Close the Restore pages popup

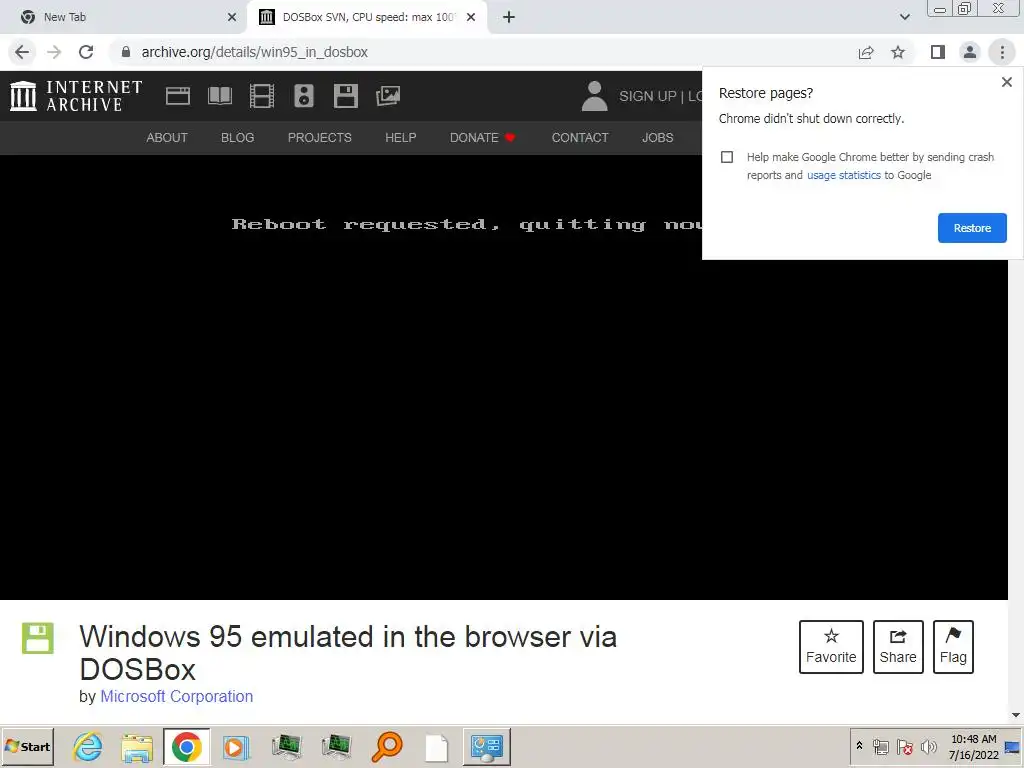tap(1006, 82)
